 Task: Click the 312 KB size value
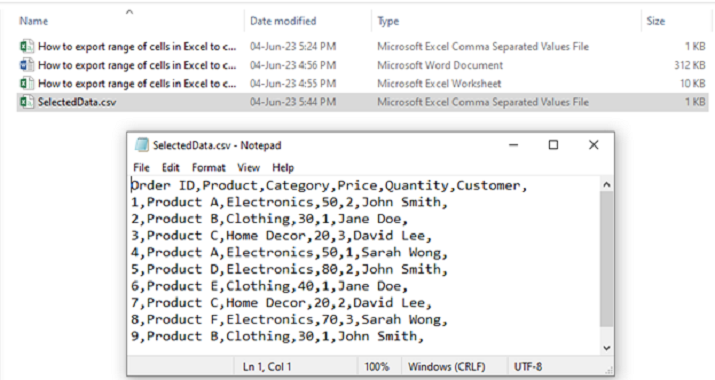[x=689, y=65]
